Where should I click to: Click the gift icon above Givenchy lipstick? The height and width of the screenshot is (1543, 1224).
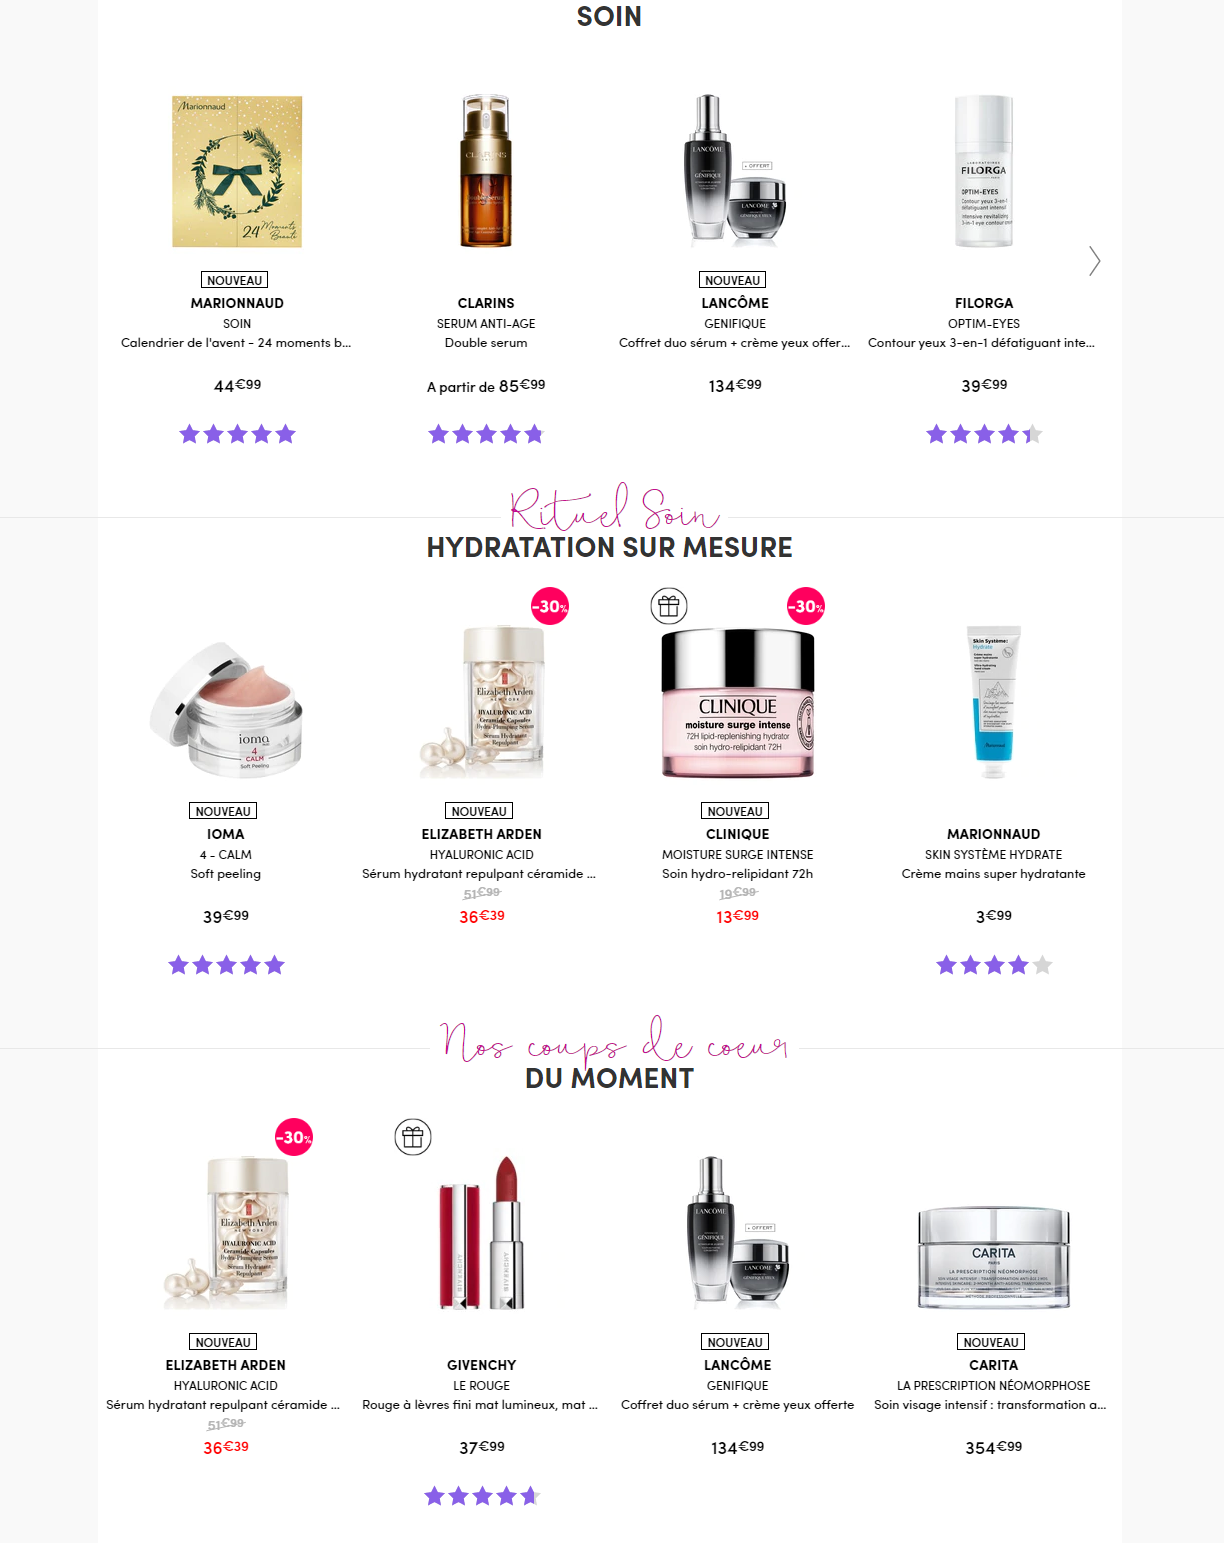[413, 1137]
